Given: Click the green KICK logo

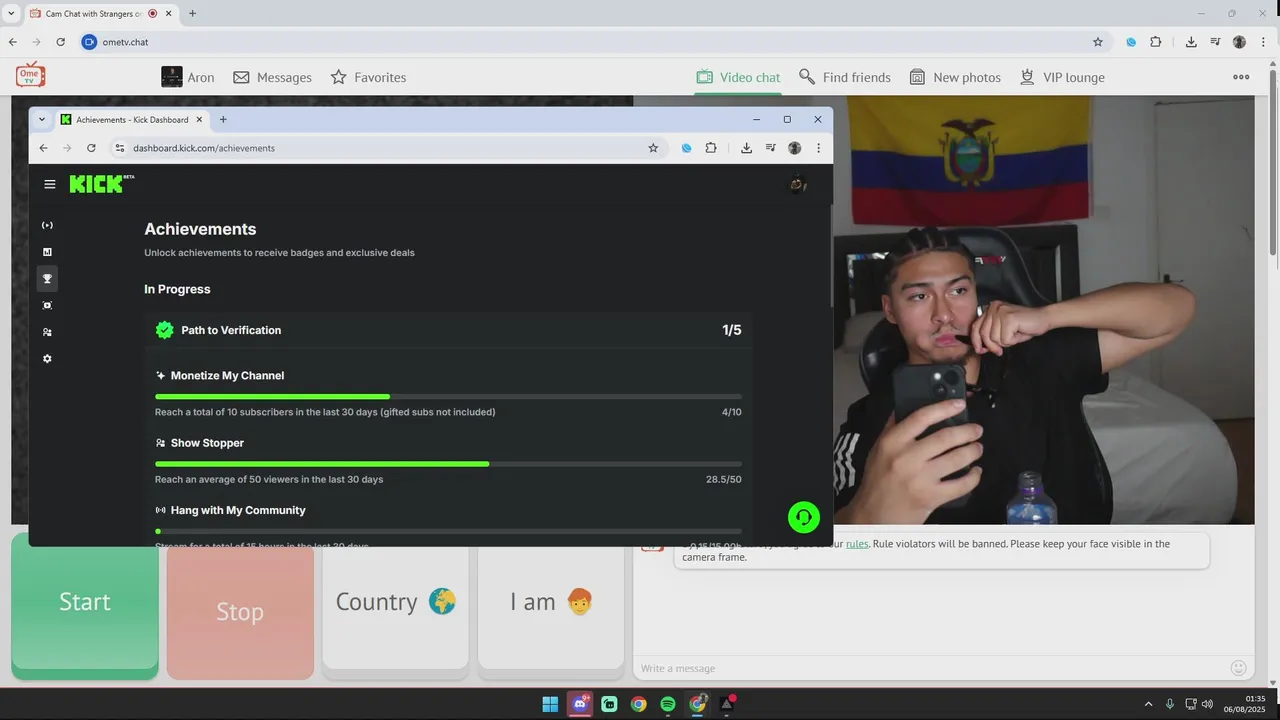Looking at the screenshot, I should (96, 184).
